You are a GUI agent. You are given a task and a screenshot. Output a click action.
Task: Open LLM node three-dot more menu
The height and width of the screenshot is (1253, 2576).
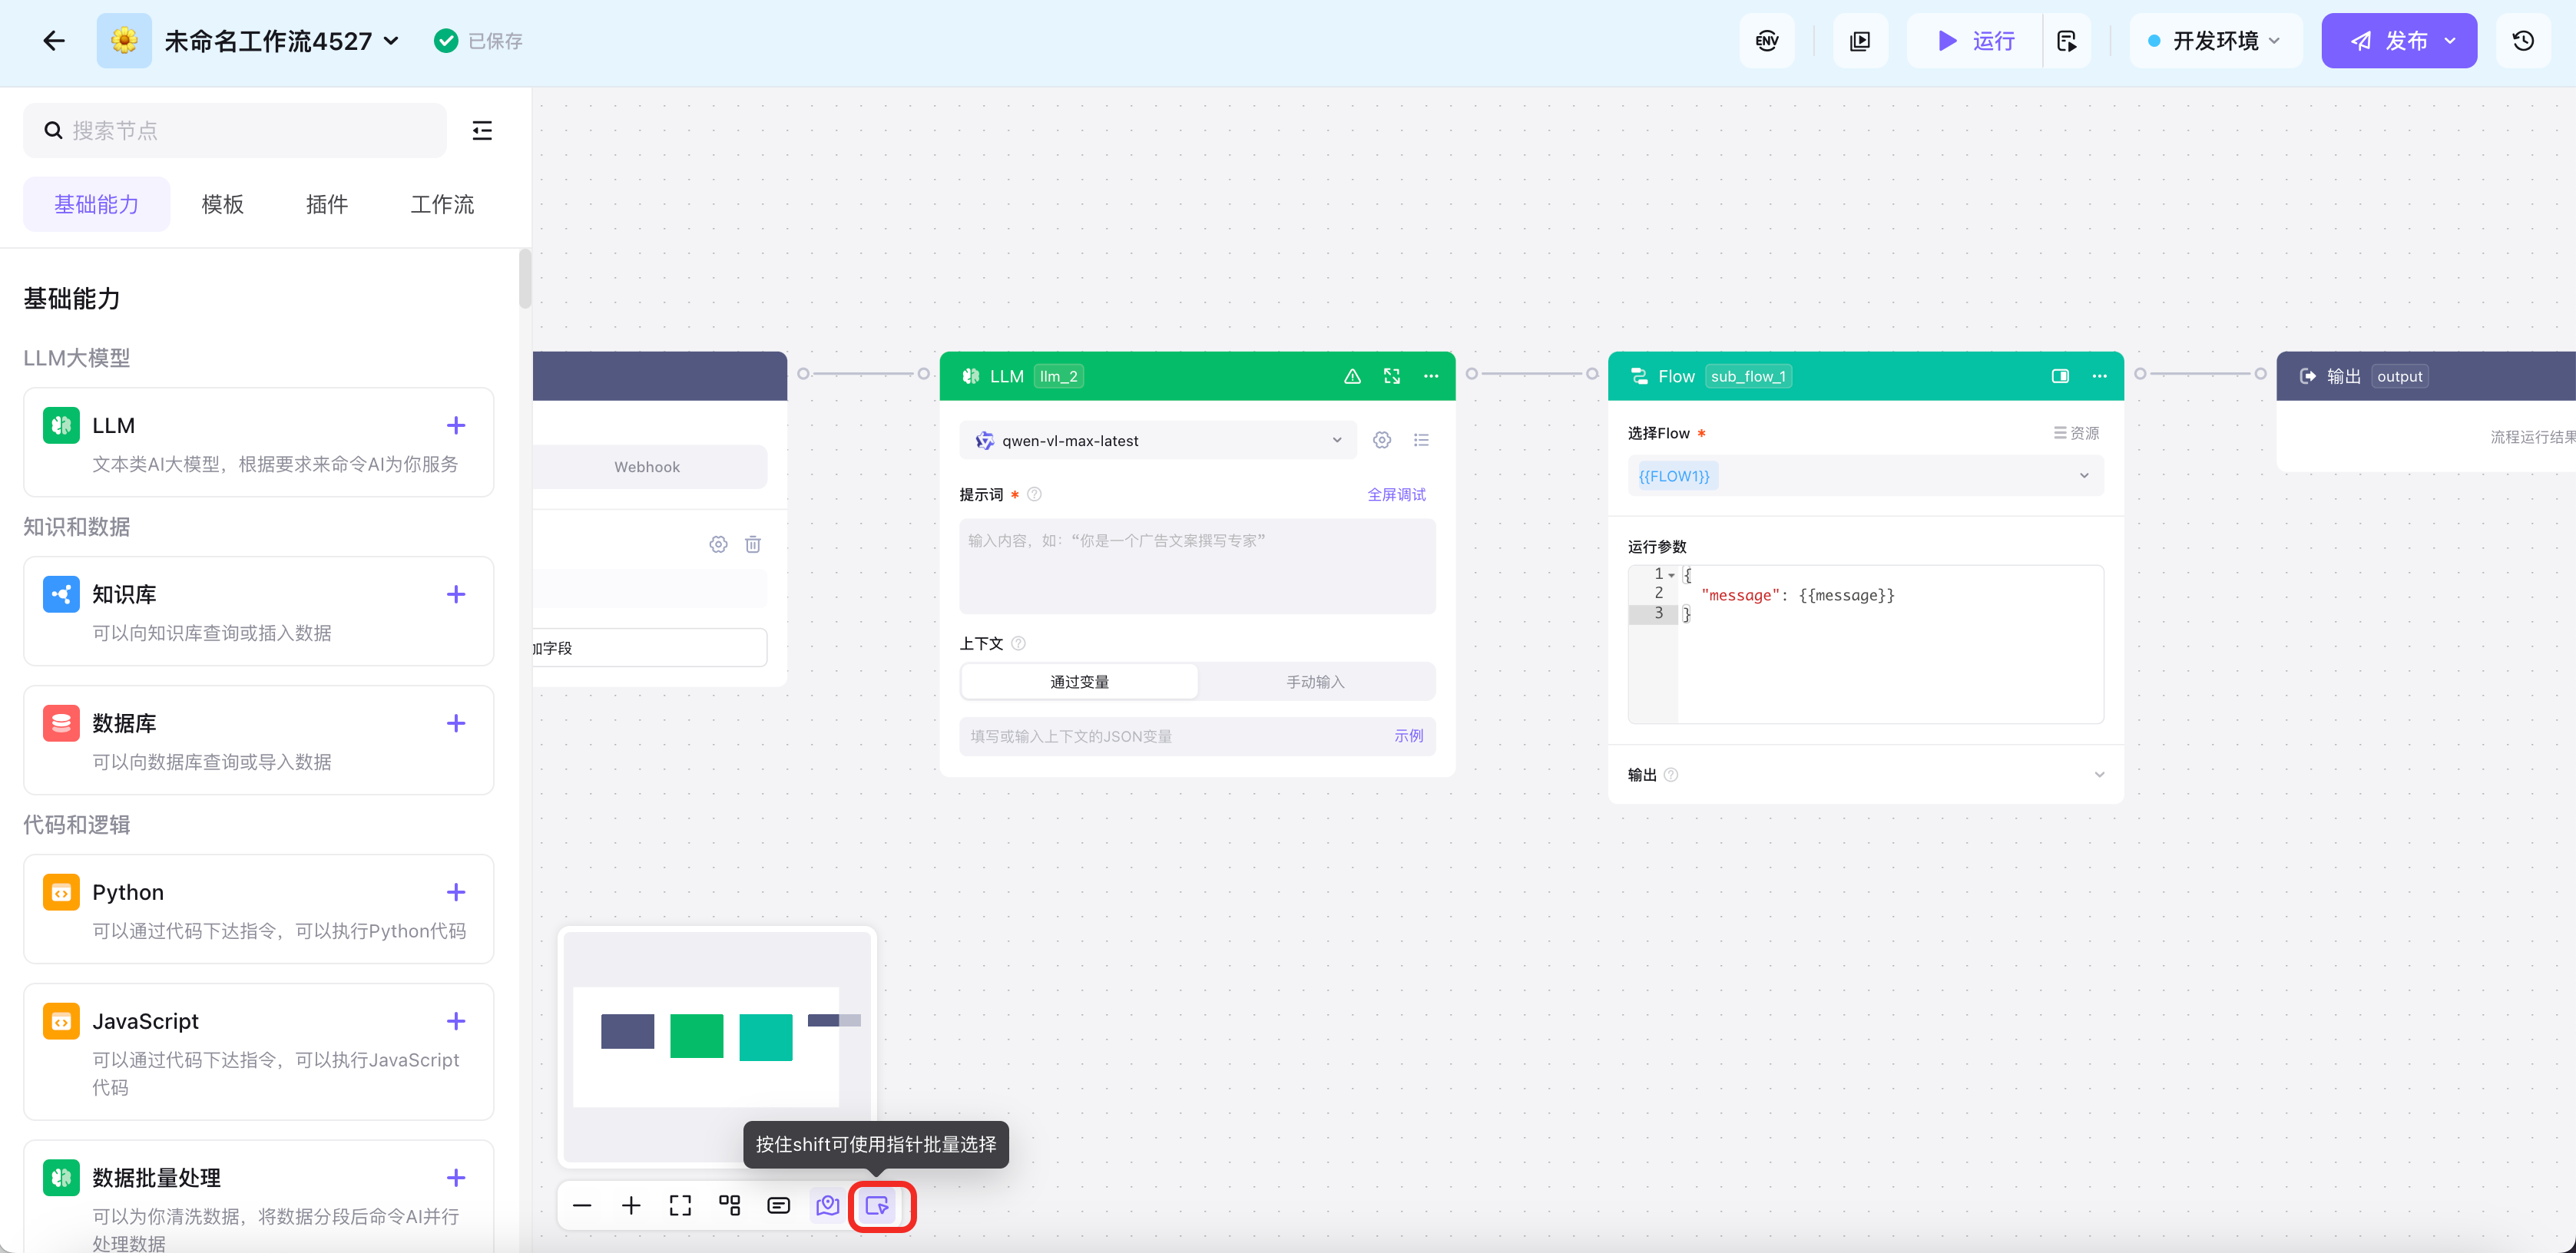[1431, 376]
